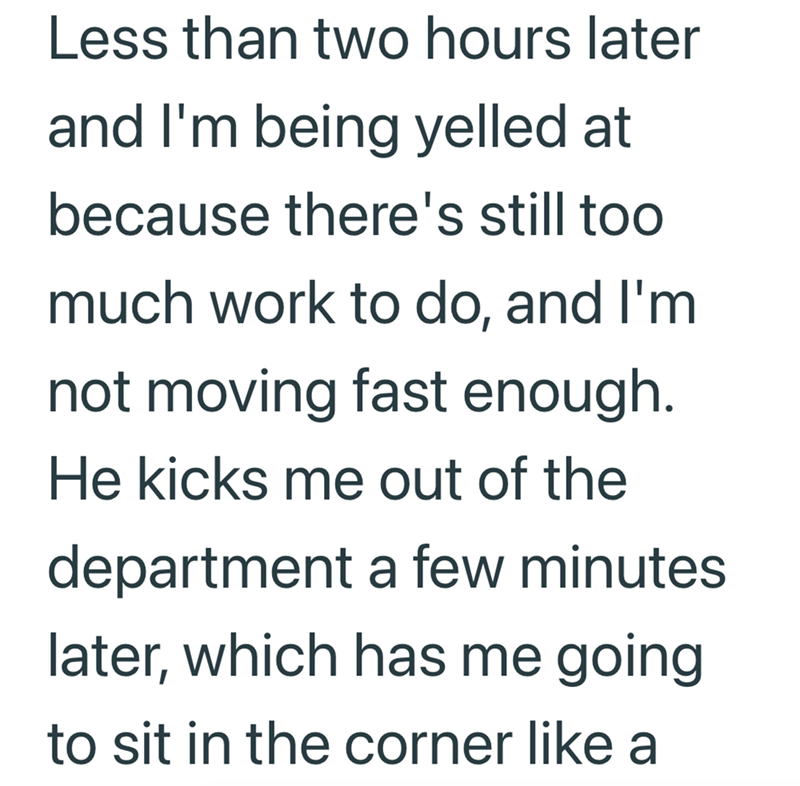Click the word "much" in the fourth line
Screen dimensions: 800x786
[x=121, y=304]
